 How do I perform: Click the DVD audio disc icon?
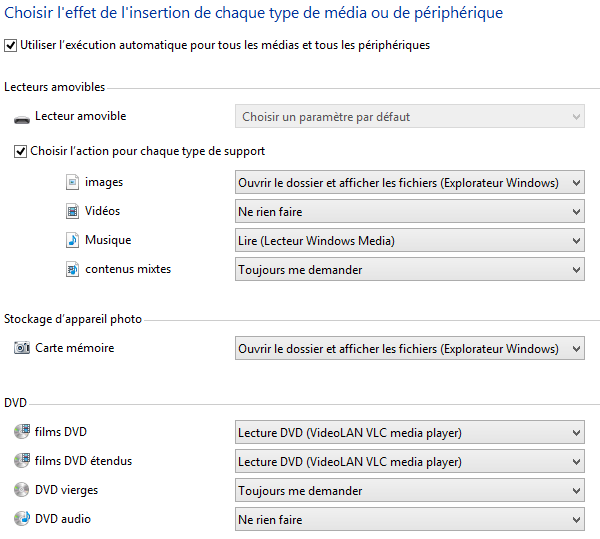click(22, 518)
